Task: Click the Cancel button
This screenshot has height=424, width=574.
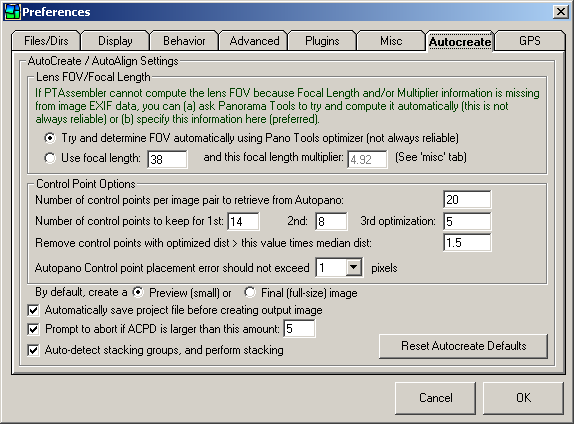Action: point(435,398)
